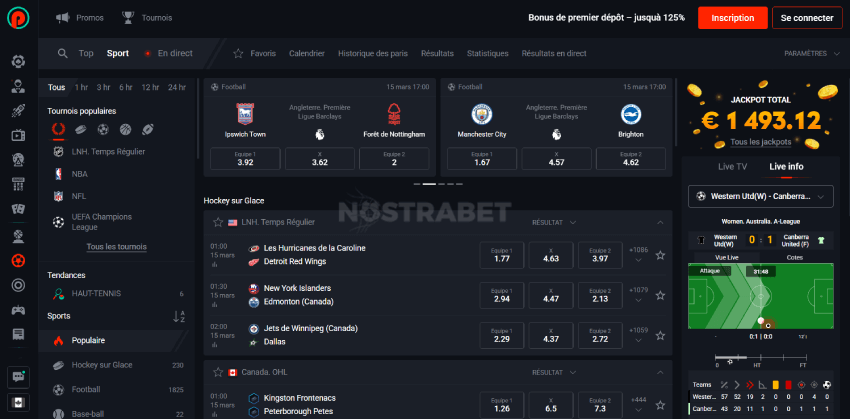The width and height of the screenshot is (850, 419).
Task: Favorite the New York Islanders vs Edmonton match
Action: coord(660,295)
